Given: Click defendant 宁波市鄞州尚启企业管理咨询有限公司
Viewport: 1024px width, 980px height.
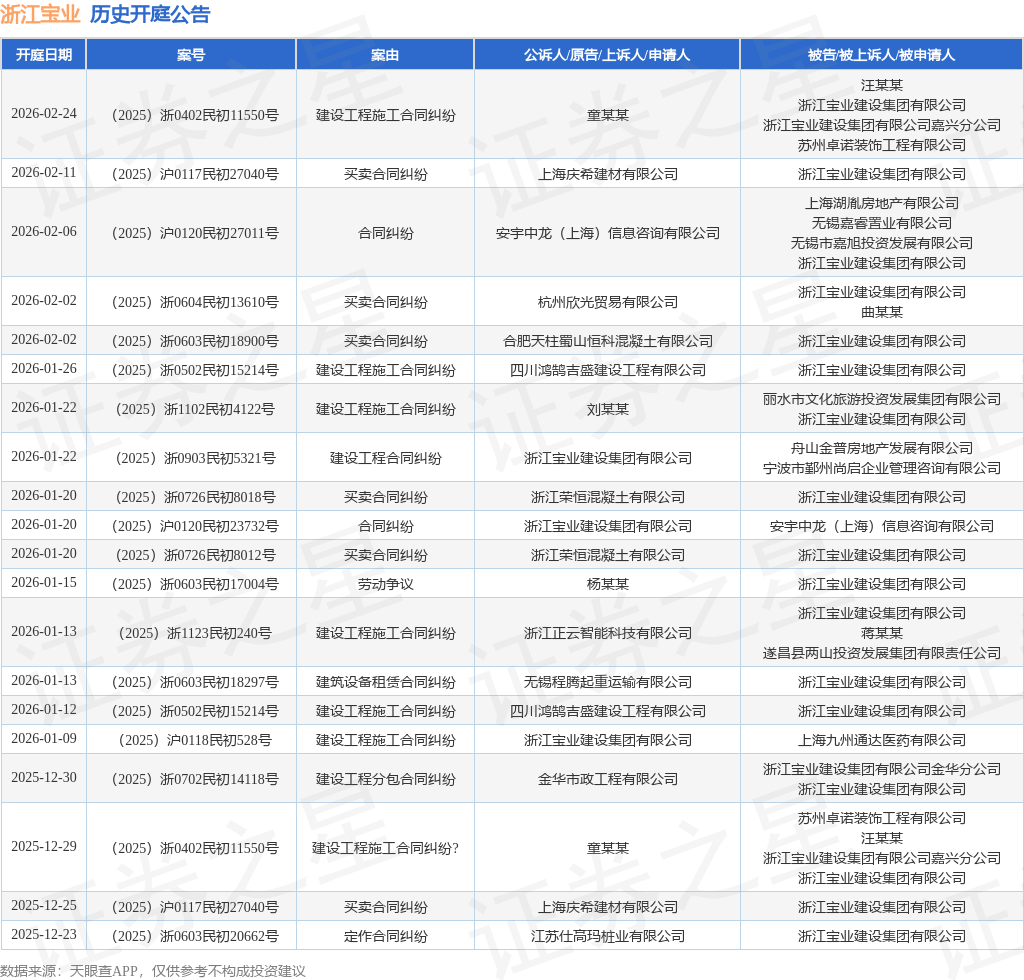Looking at the screenshot, I should (x=882, y=468).
